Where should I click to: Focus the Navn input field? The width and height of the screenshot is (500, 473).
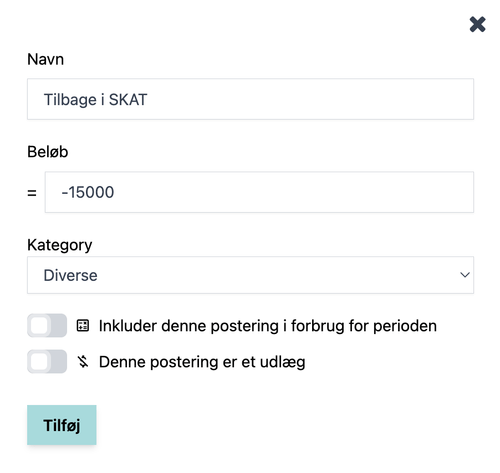click(250, 99)
